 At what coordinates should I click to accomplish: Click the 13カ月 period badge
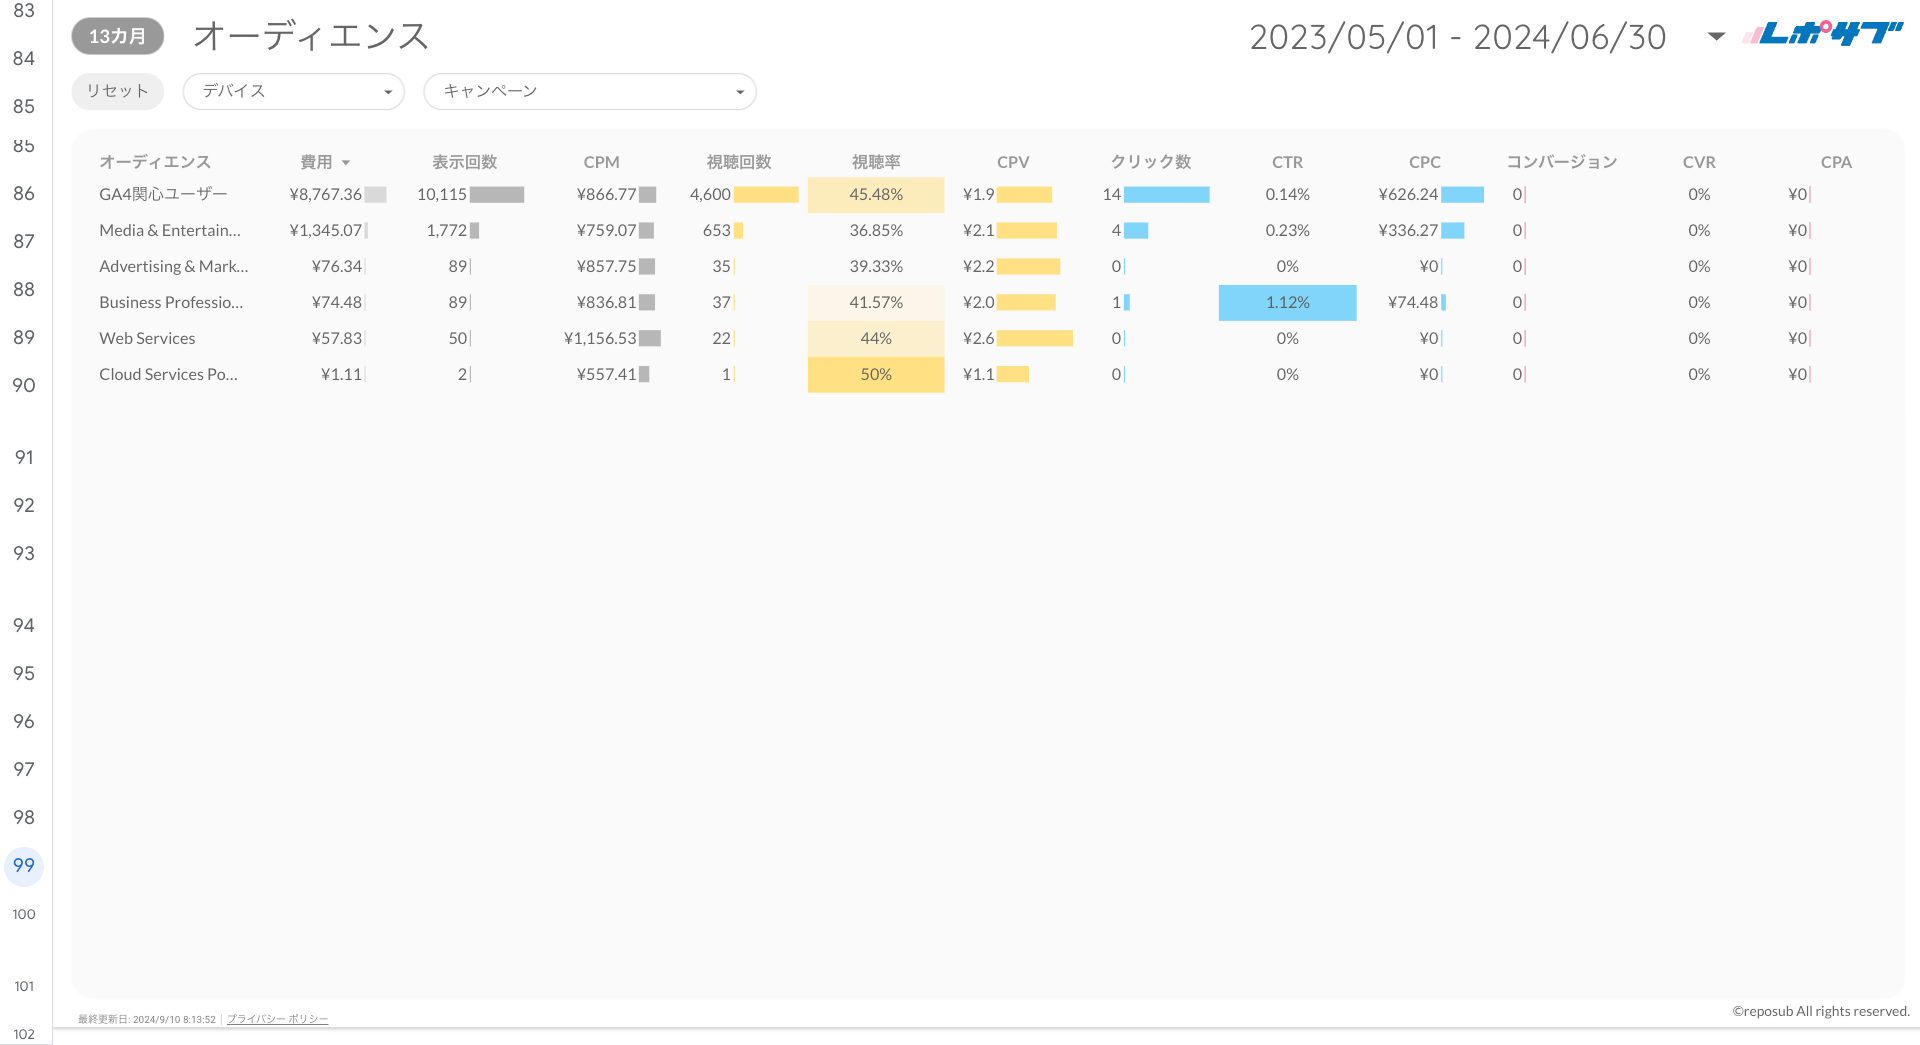pyautogui.click(x=117, y=37)
